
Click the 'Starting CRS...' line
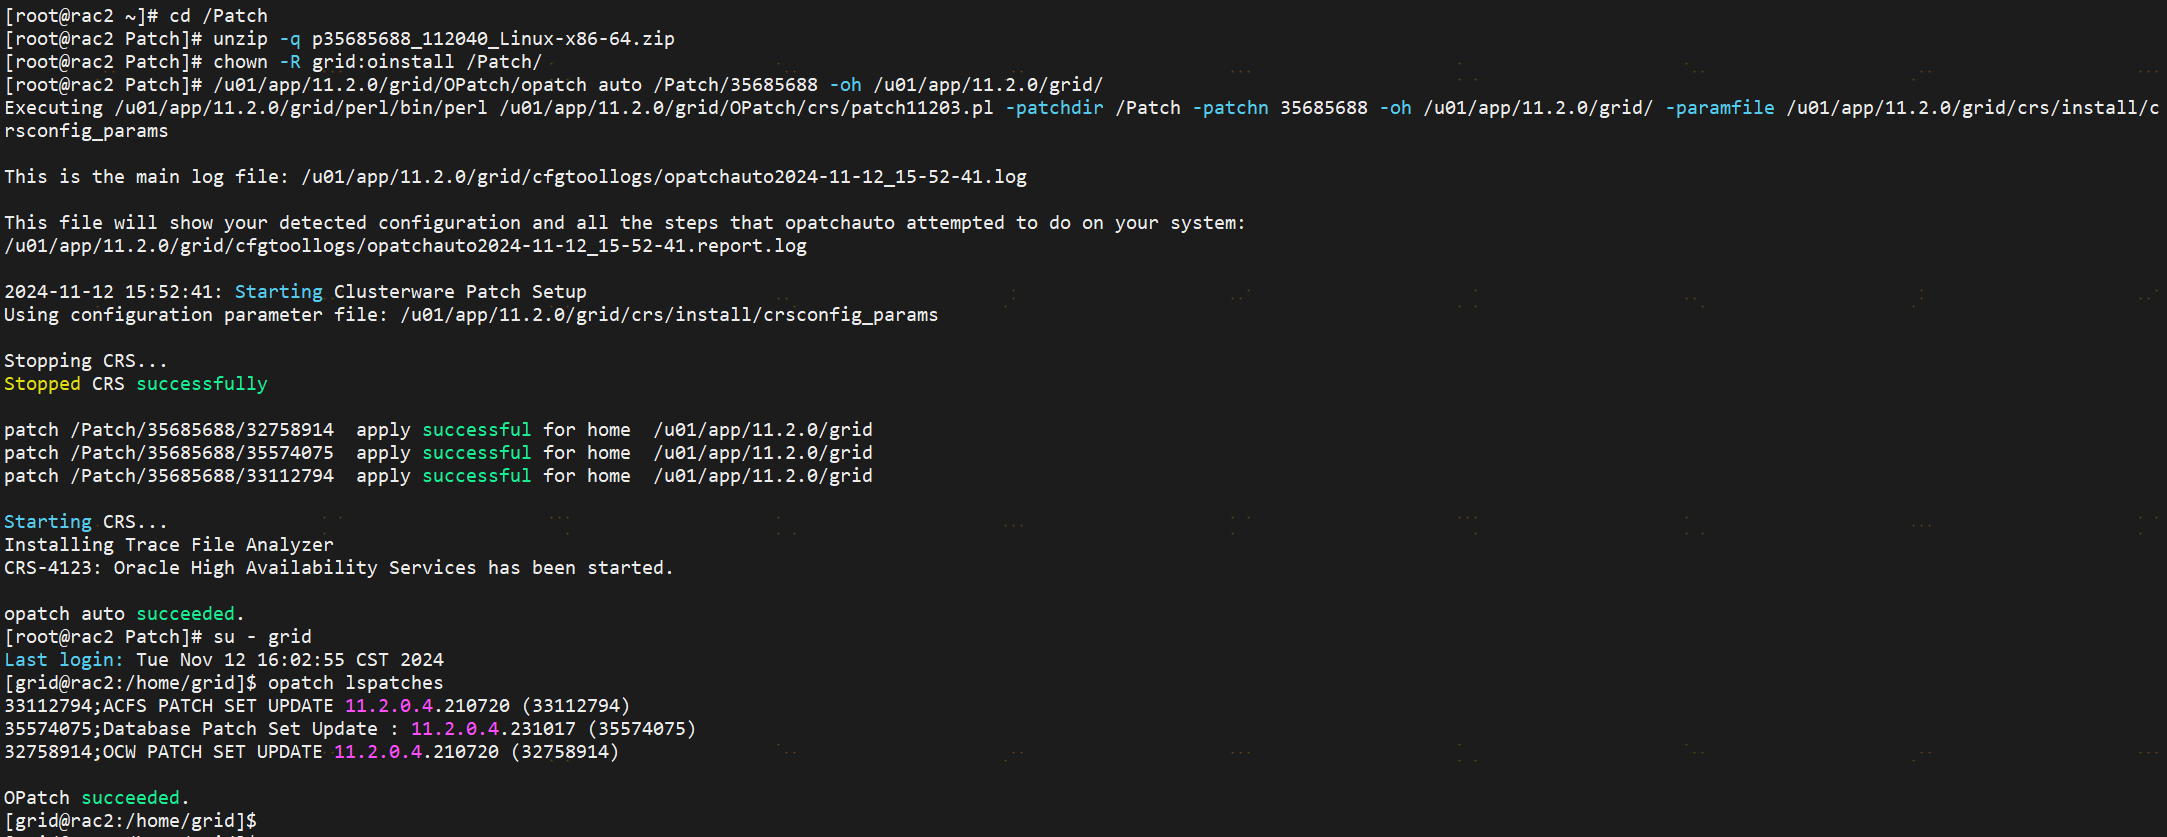point(86,522)
